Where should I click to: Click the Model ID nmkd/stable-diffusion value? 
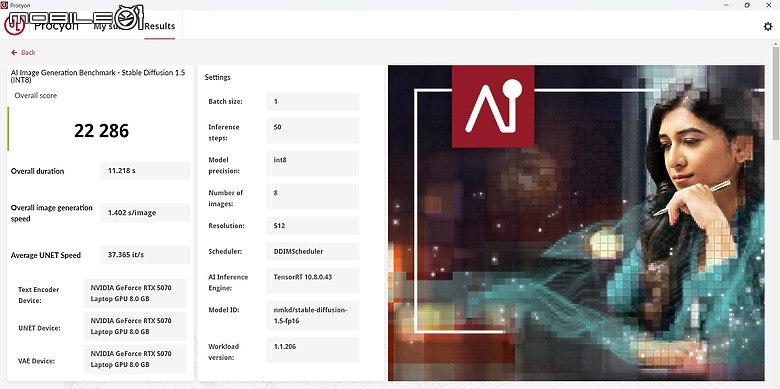tap(312, 315)
